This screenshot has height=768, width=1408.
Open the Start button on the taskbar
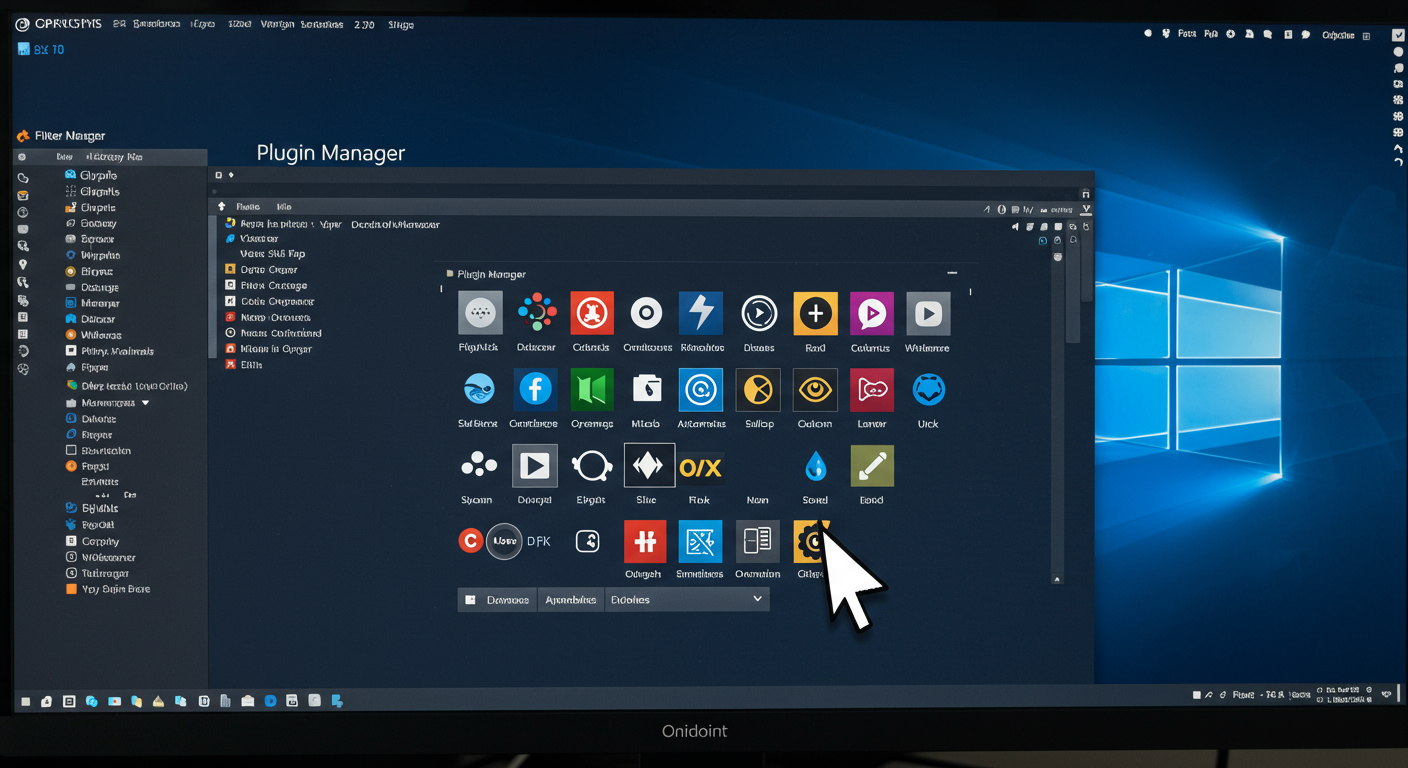click(x=25, y=701)
